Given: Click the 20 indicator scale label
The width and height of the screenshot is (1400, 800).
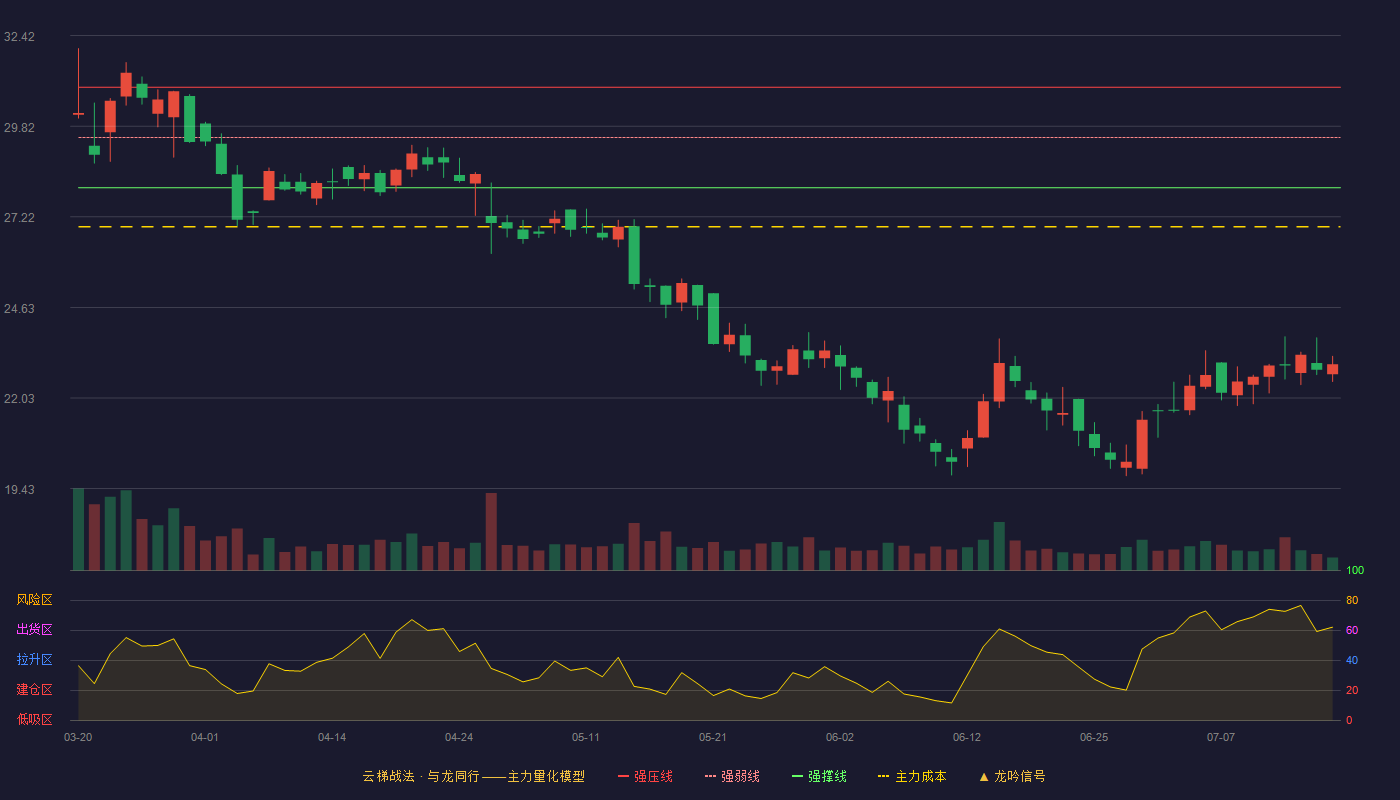Looking at the screenshot, I should [x=1352, y=690].
